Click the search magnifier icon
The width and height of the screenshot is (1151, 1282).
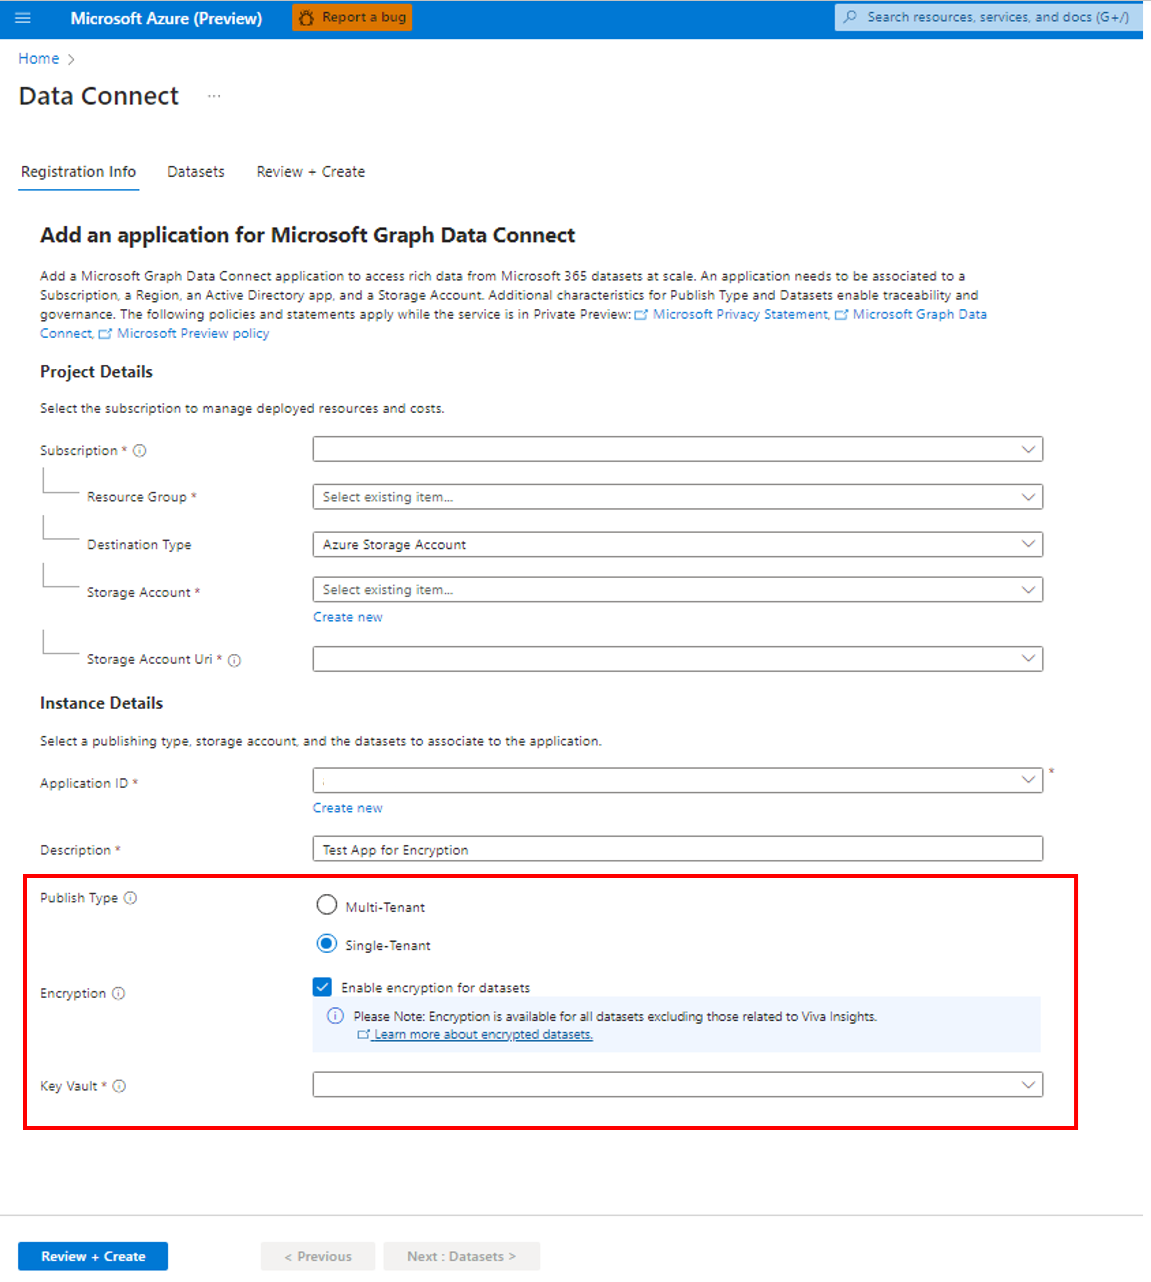pos(851,17)
